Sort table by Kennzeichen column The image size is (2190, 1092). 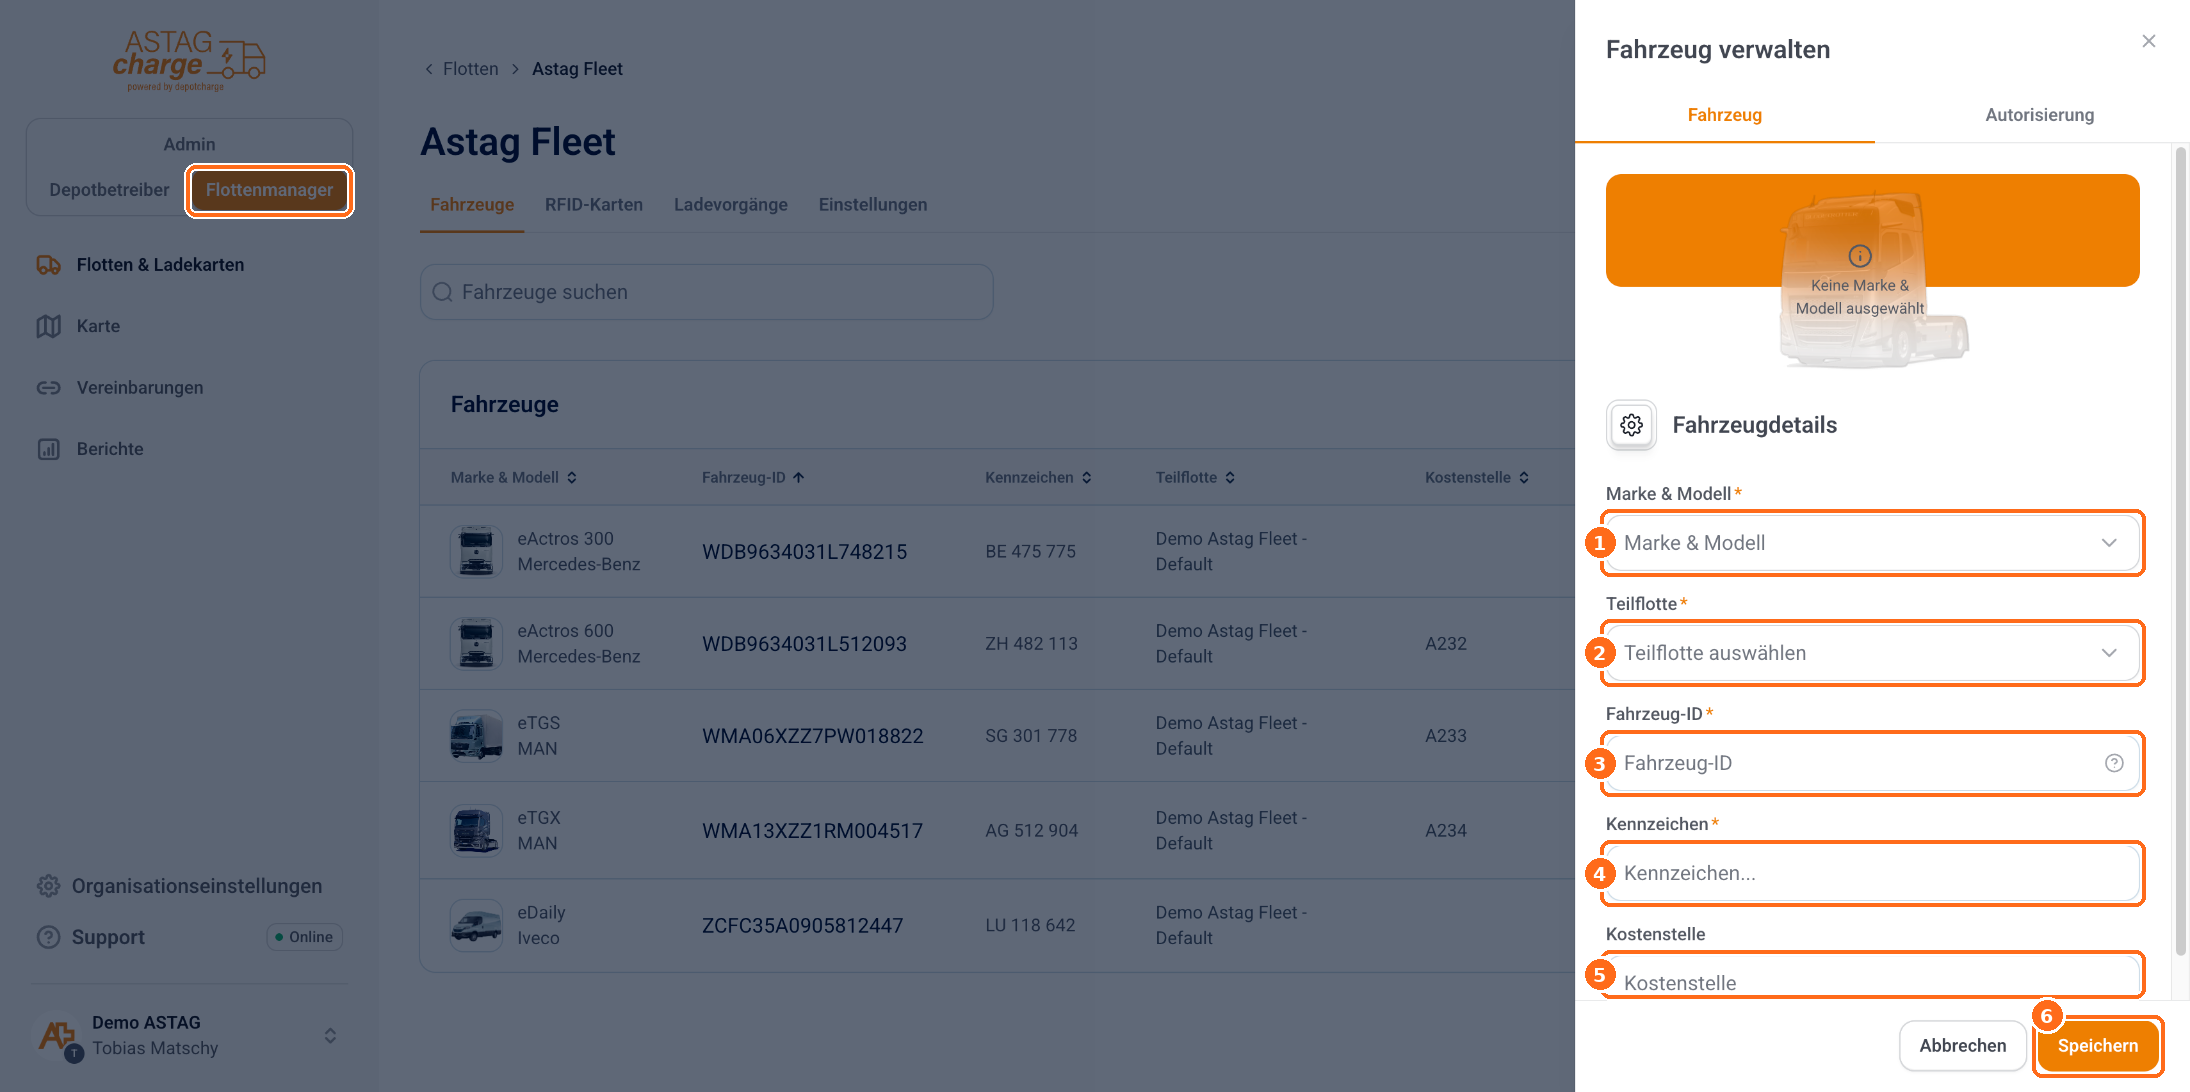click(1038, 478)
